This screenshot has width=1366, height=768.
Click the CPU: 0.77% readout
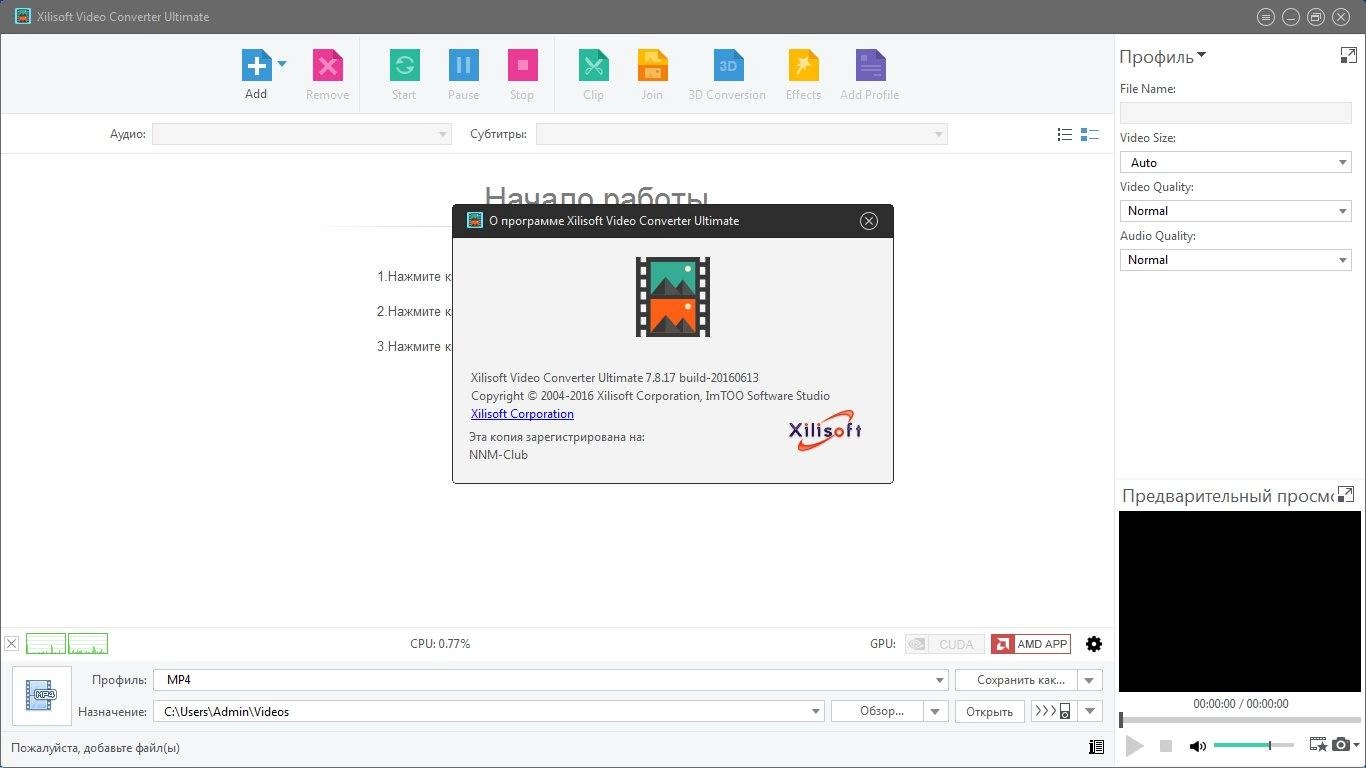(x=440, y=644)
